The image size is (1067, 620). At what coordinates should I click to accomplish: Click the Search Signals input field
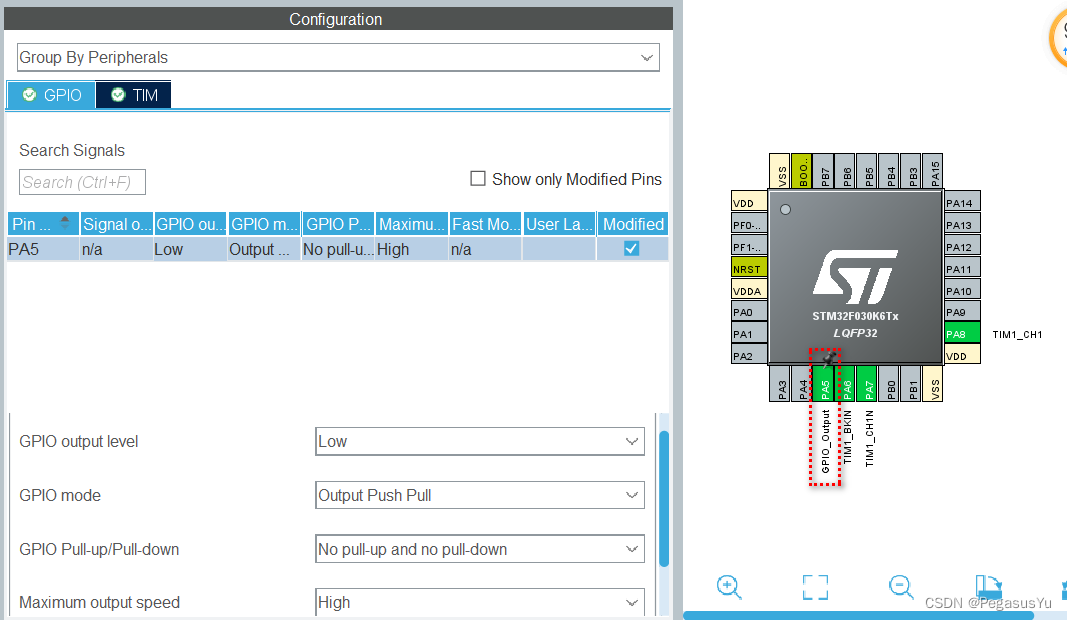(82, 182)
